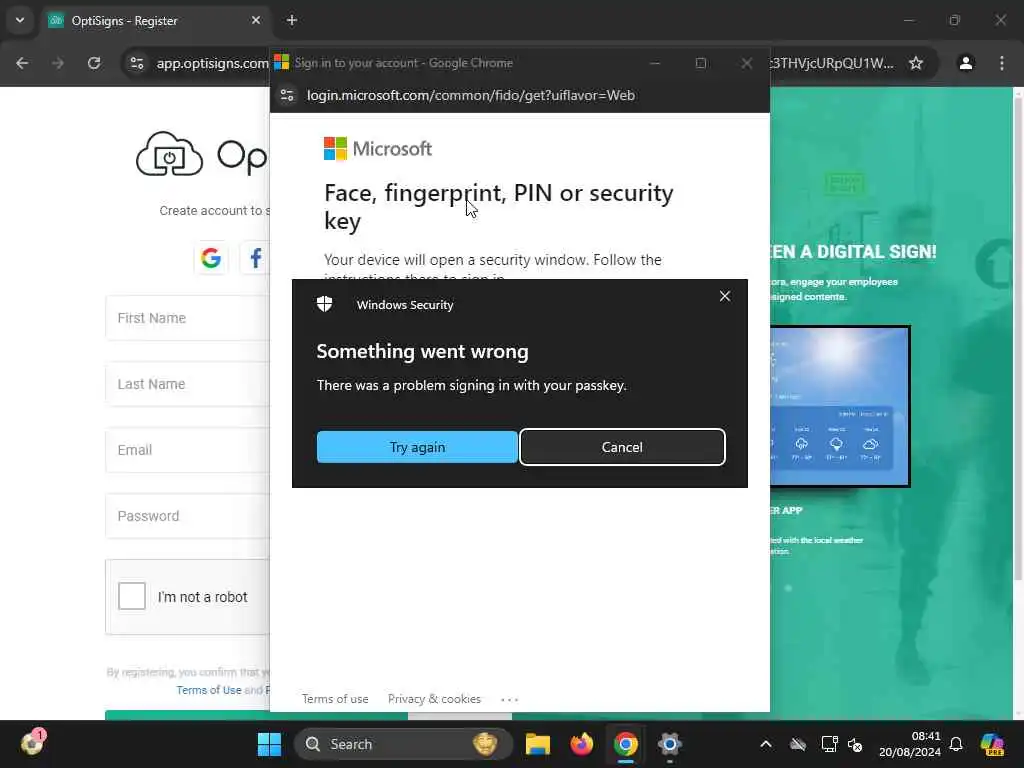
Task: Open the three-dot more options in popup footer
Action: 509,699
